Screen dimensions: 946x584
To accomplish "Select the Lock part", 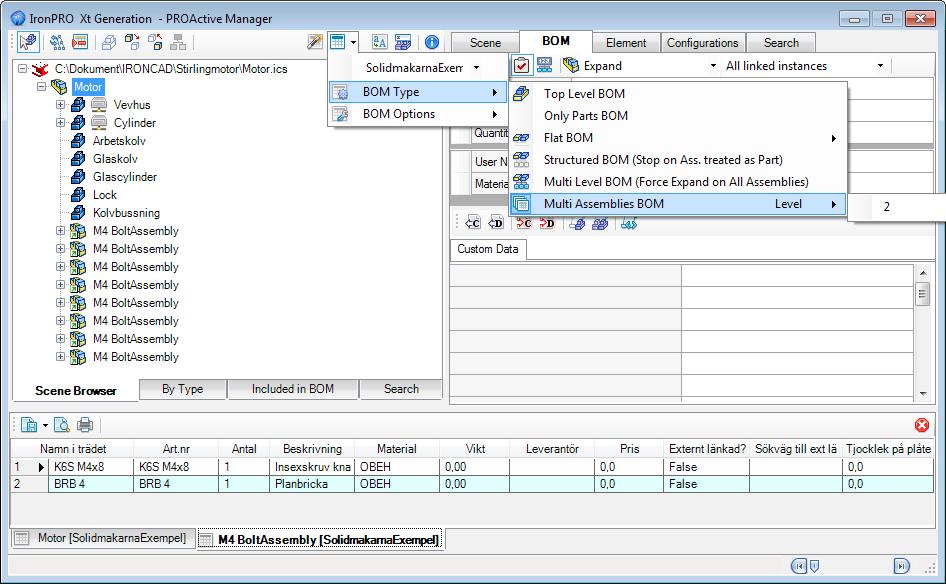I will coord(105,195).
